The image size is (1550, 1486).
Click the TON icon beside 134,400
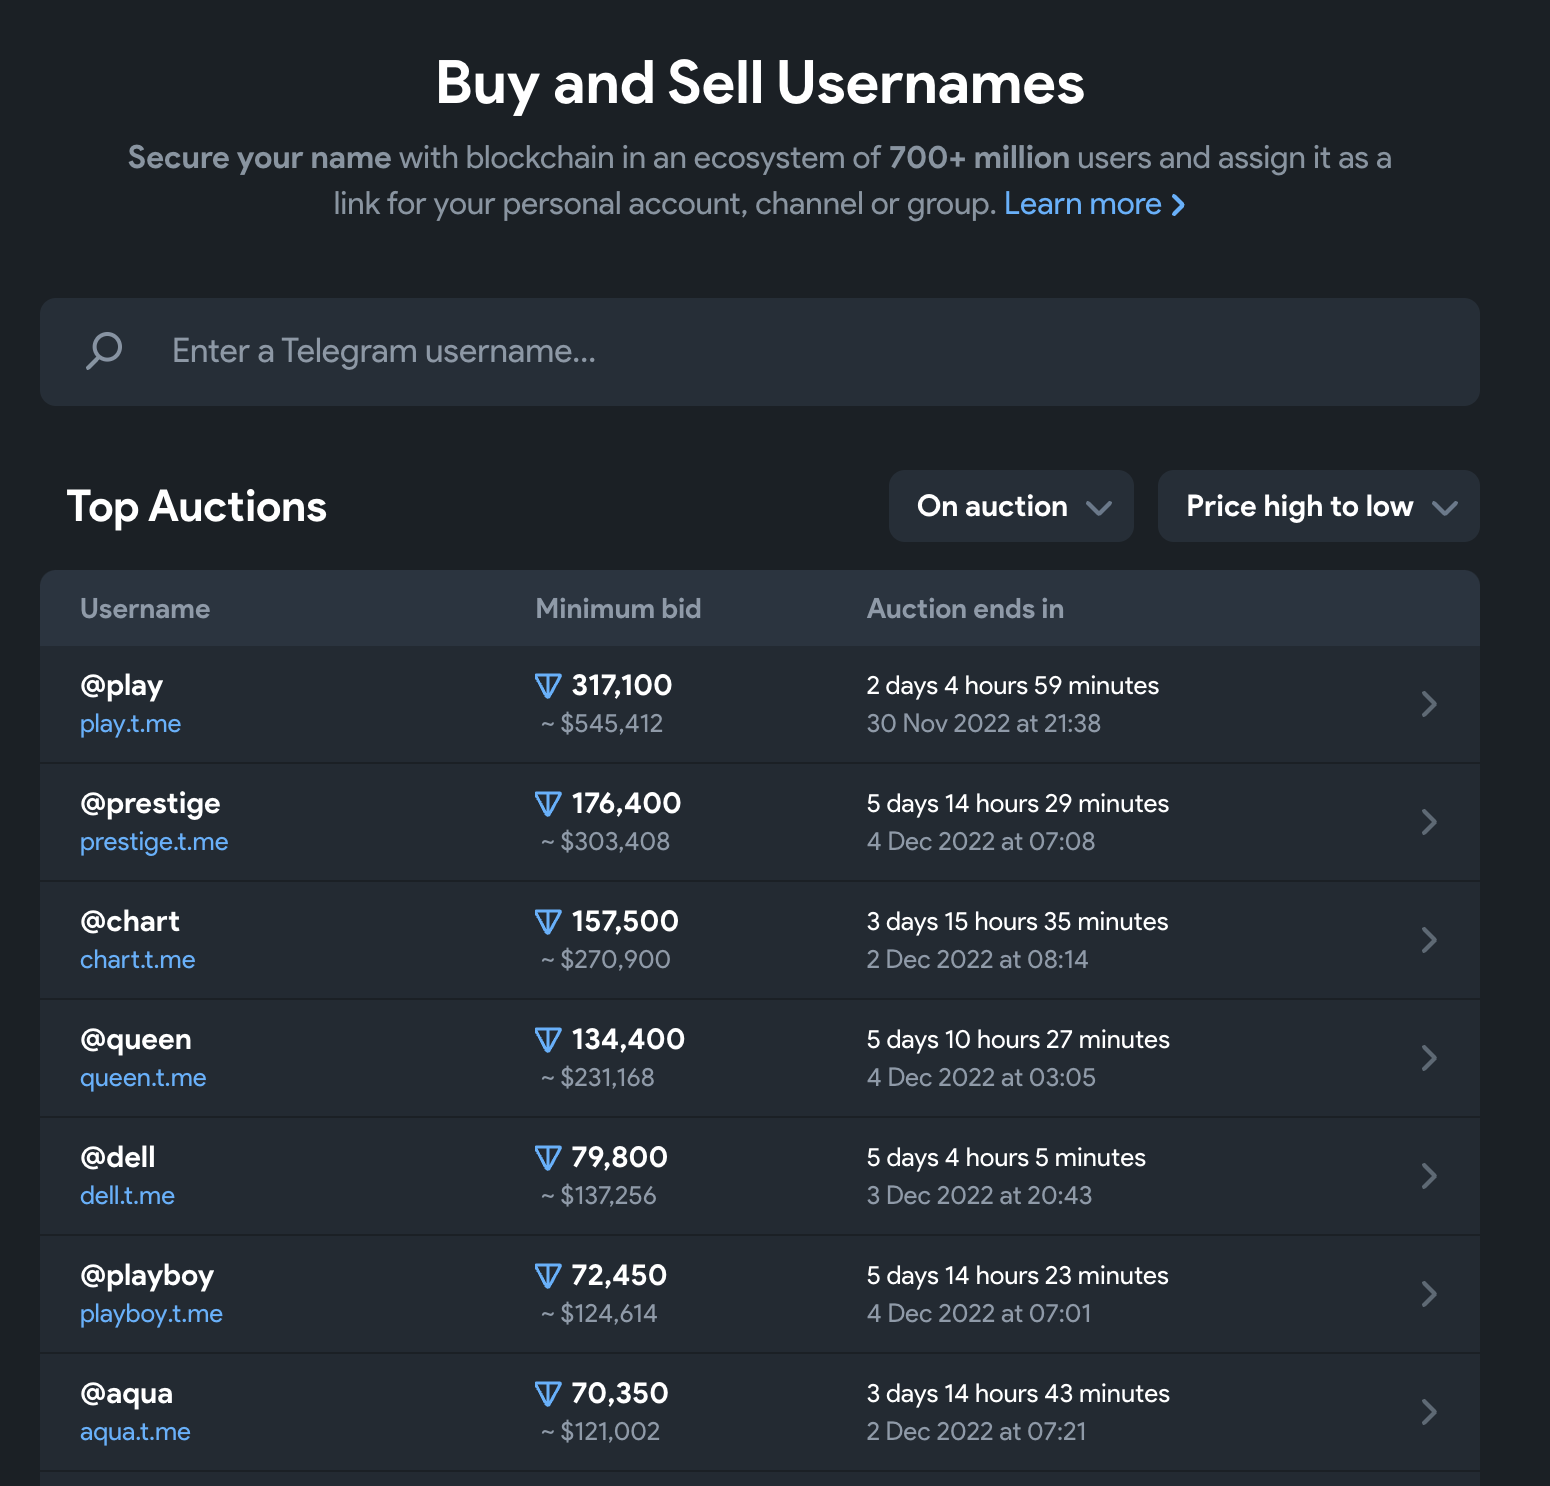(x=548, y=1040)
